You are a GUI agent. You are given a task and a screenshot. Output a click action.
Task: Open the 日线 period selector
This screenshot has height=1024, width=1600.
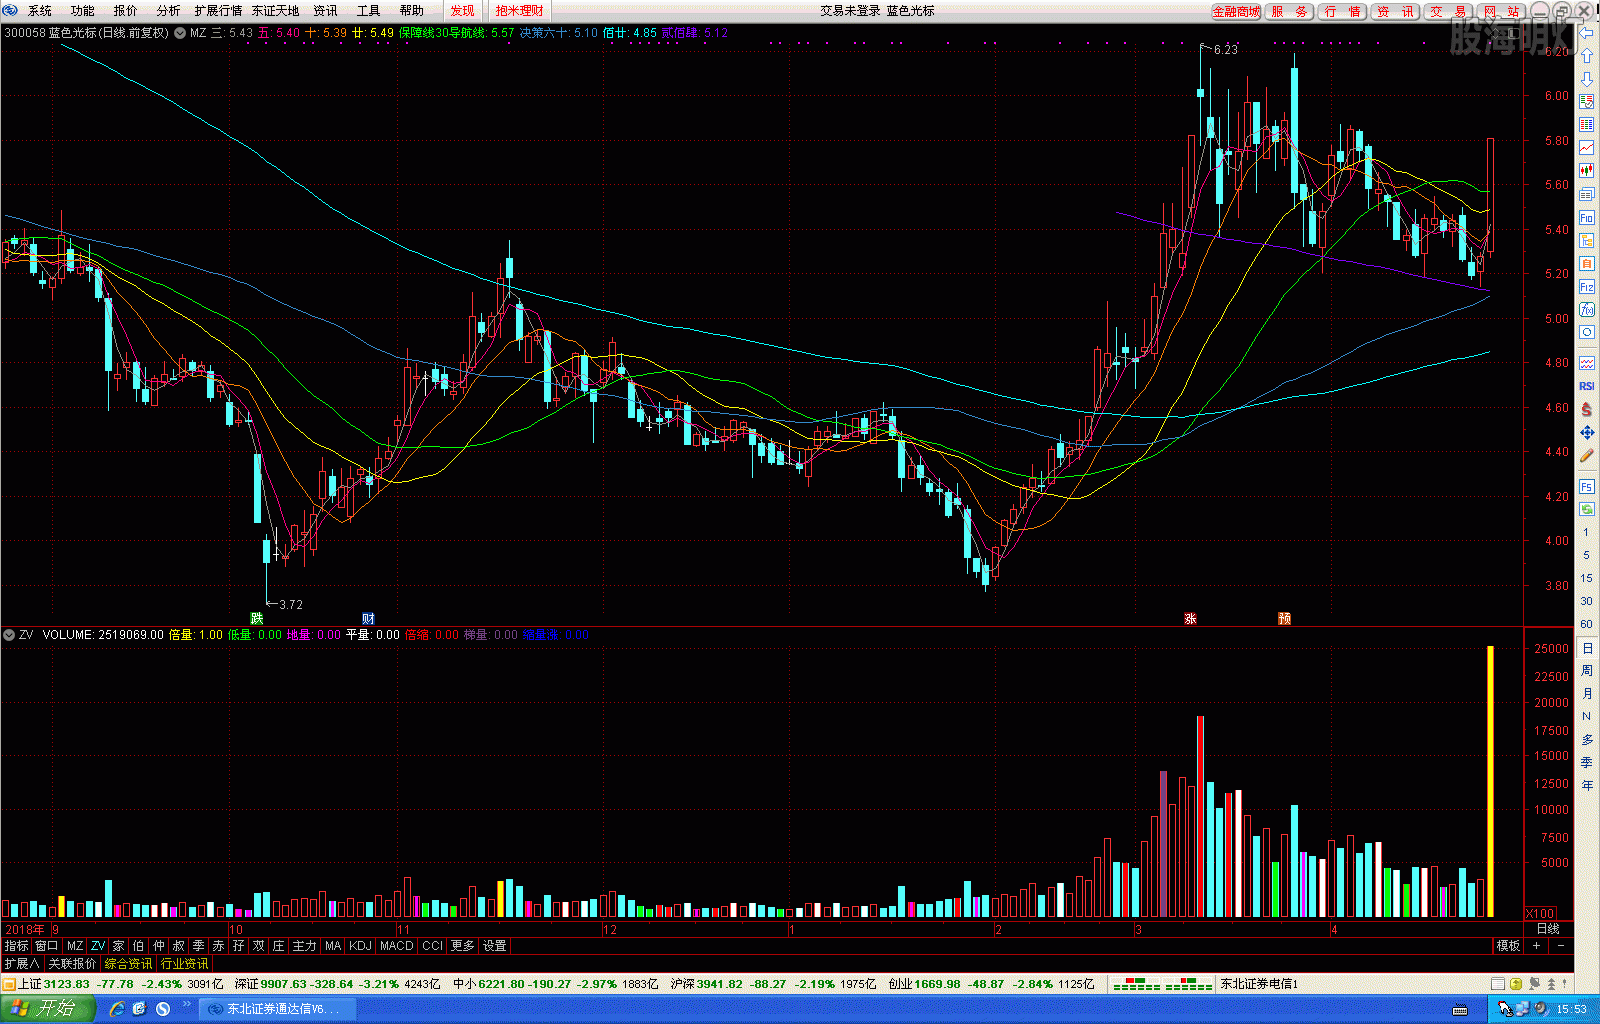click(x=1548, y=929)
